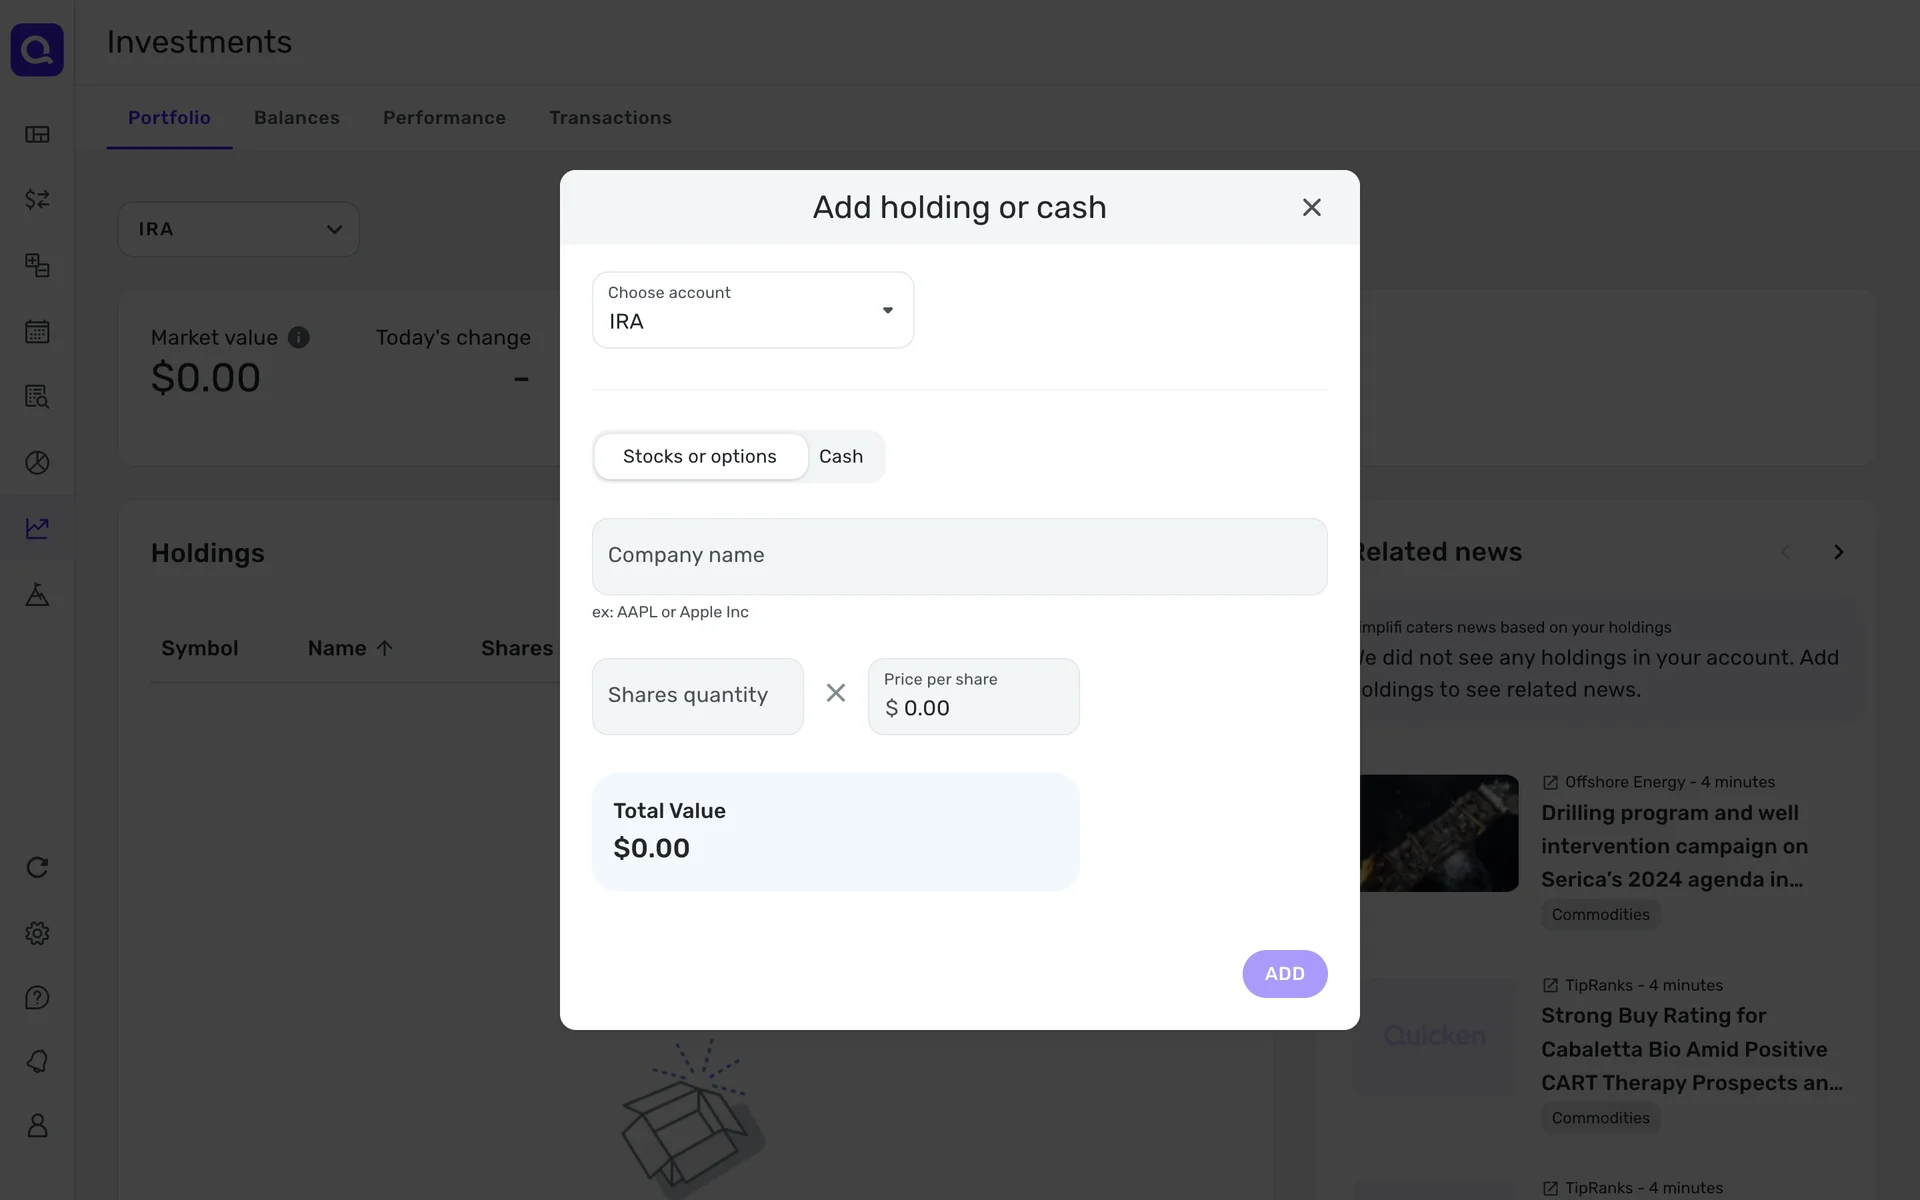Click the ADD button
The height and width of the screenshot is (1200, 1920).
pos(1284,973)
